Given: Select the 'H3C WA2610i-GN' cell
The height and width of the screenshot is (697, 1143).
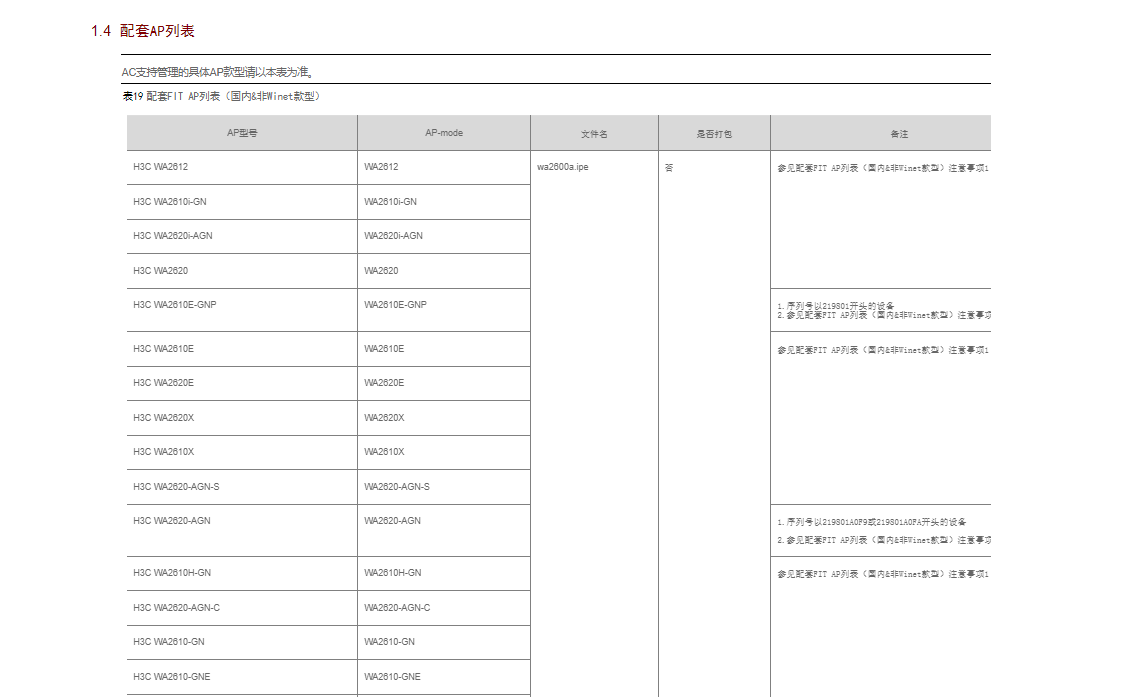Looking at the screenshot, I should pyautogui.click(x=242, y=202).
